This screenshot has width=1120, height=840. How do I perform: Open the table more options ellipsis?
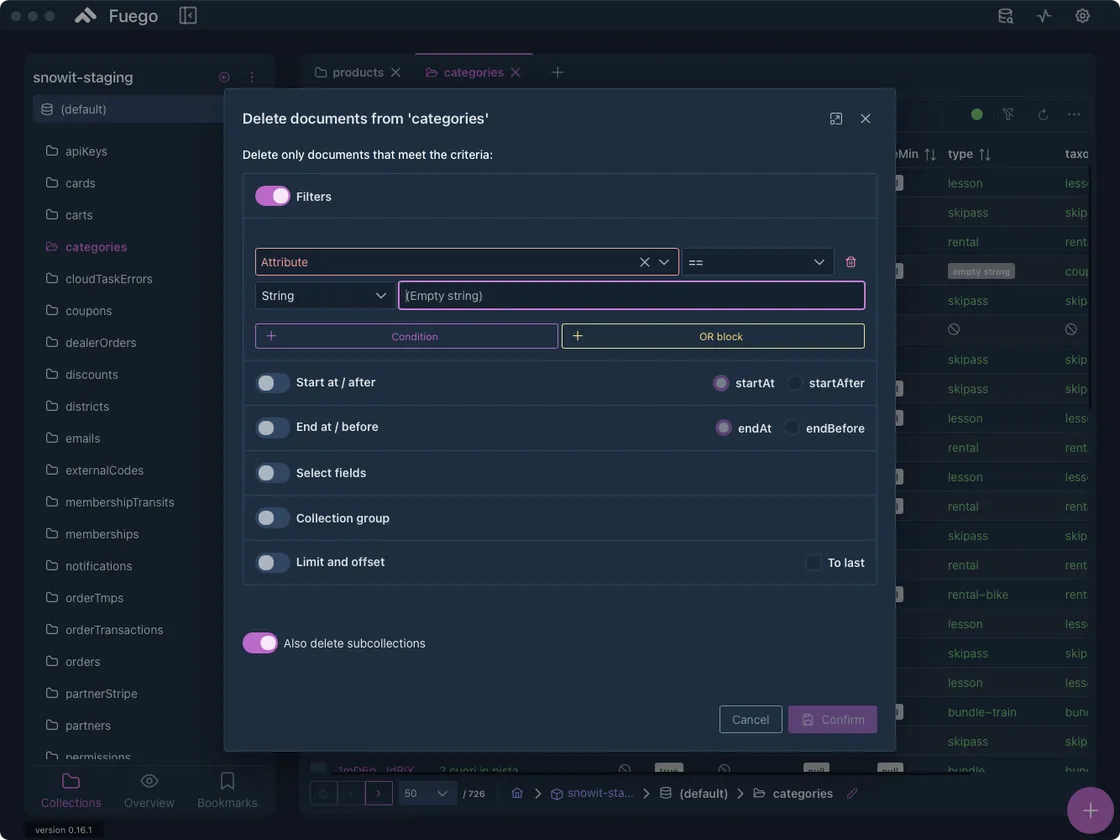pyautogui.click(x=1074, y=114)
